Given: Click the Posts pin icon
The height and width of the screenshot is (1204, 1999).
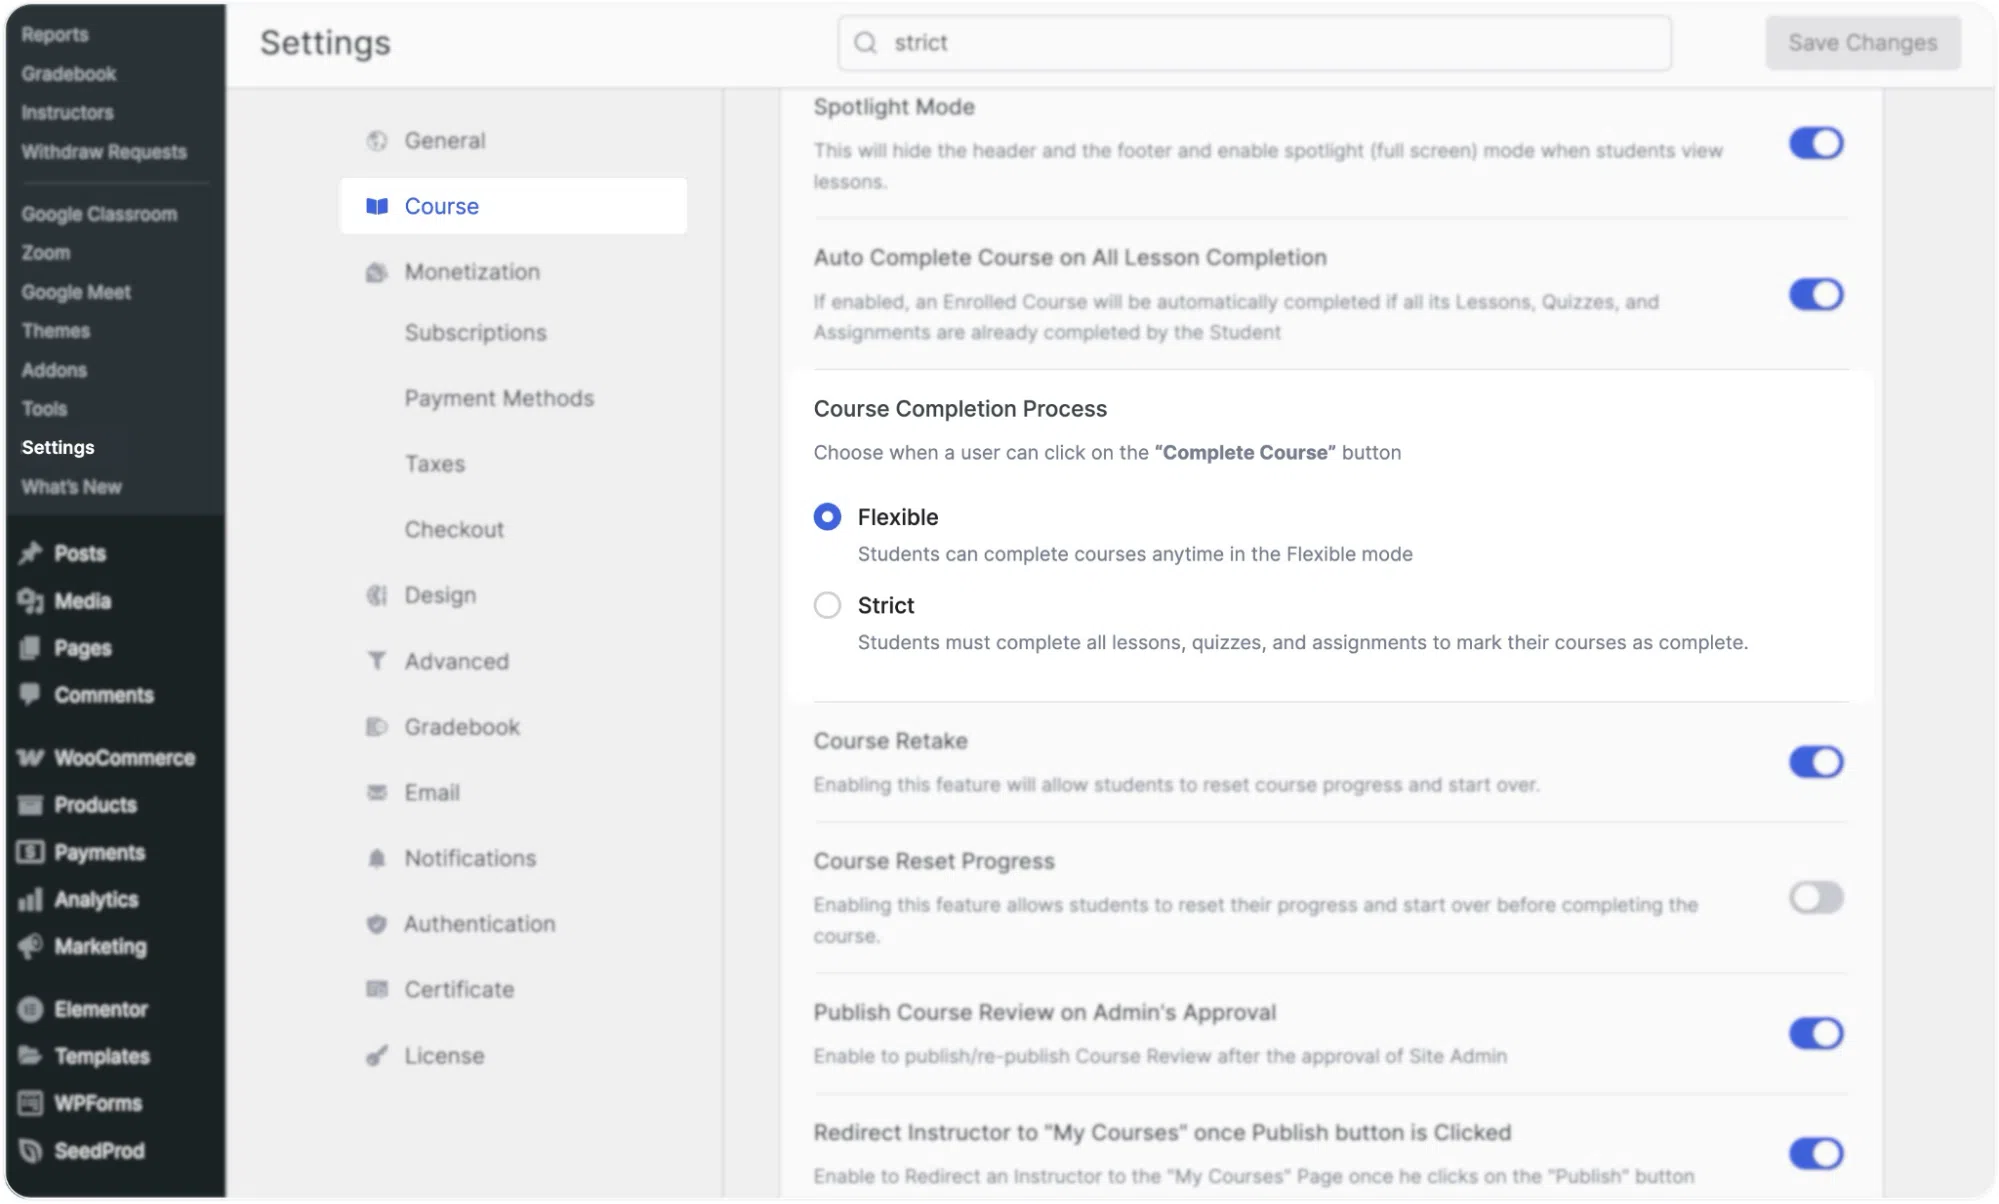Looking at the screenshot, I should (31, 553).
